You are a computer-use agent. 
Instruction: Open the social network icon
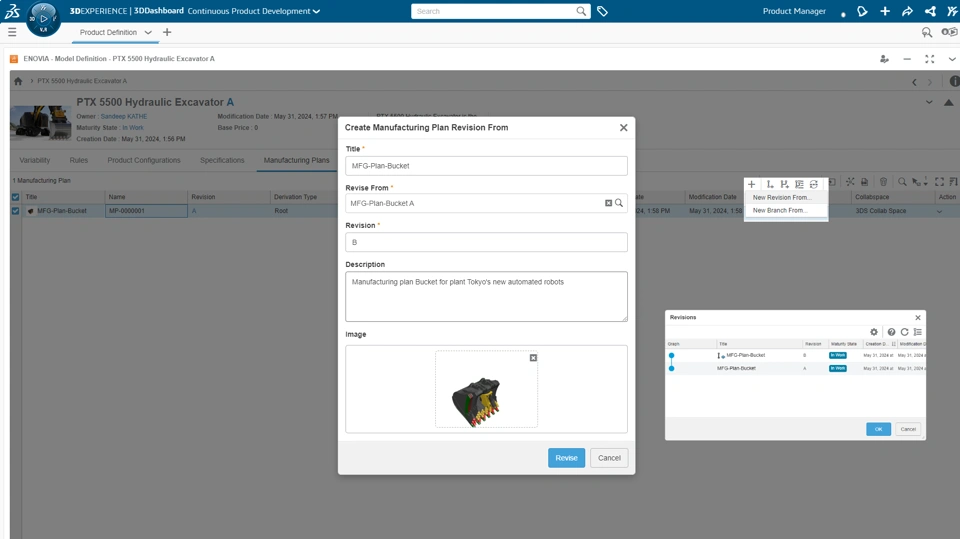pos(930,11)
